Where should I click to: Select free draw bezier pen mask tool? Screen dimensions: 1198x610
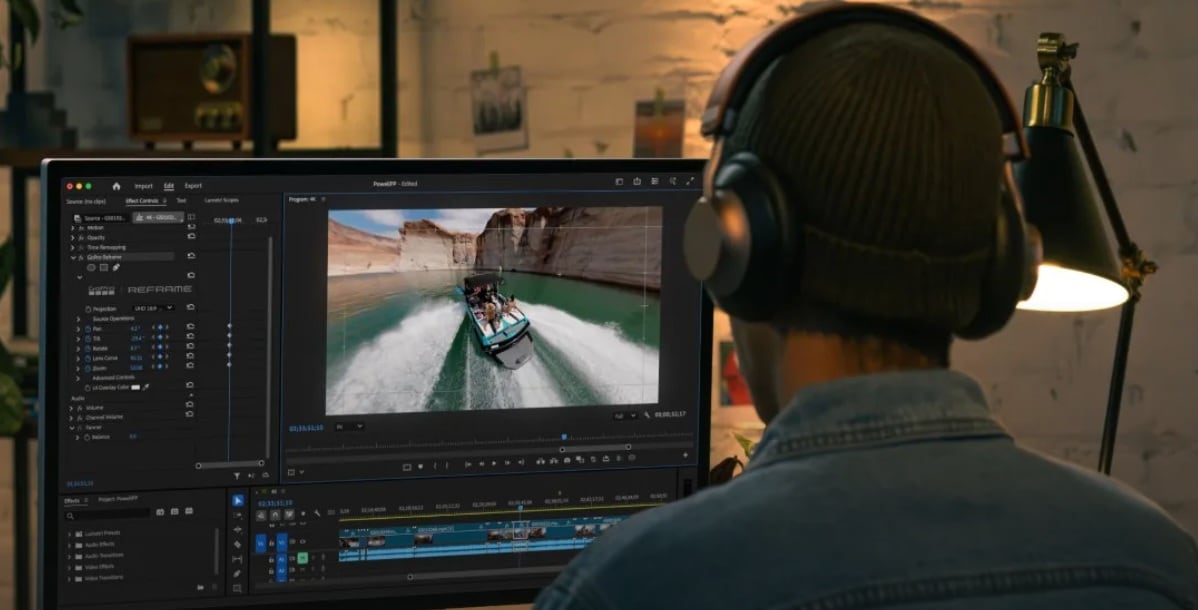[116, 268]
